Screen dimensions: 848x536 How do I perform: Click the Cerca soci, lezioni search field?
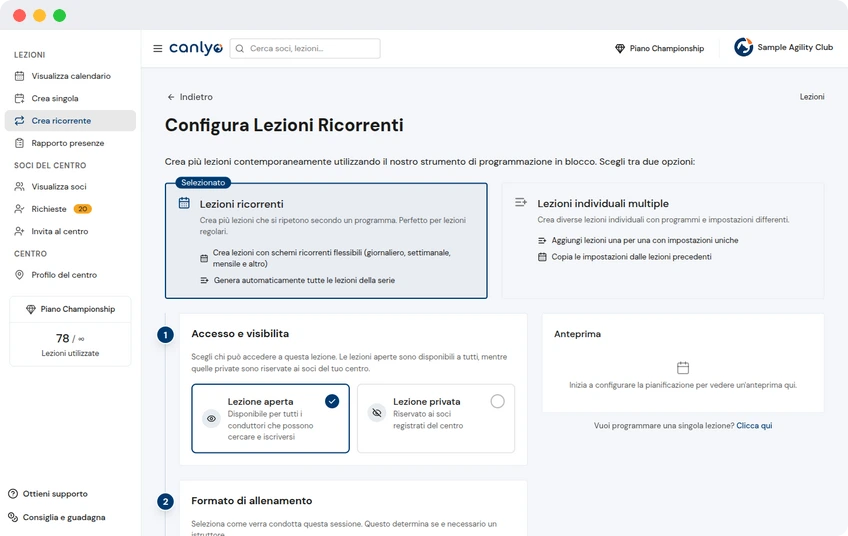click(x=305, y=49)
